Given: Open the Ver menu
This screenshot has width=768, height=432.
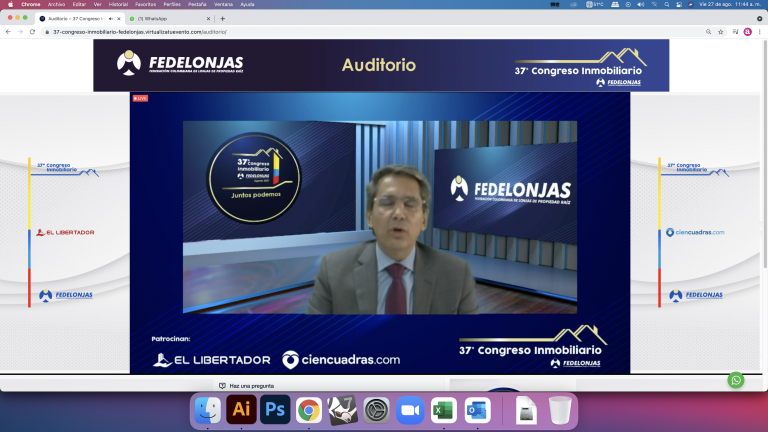Looking at the screenshot, I should click(97, 4).
